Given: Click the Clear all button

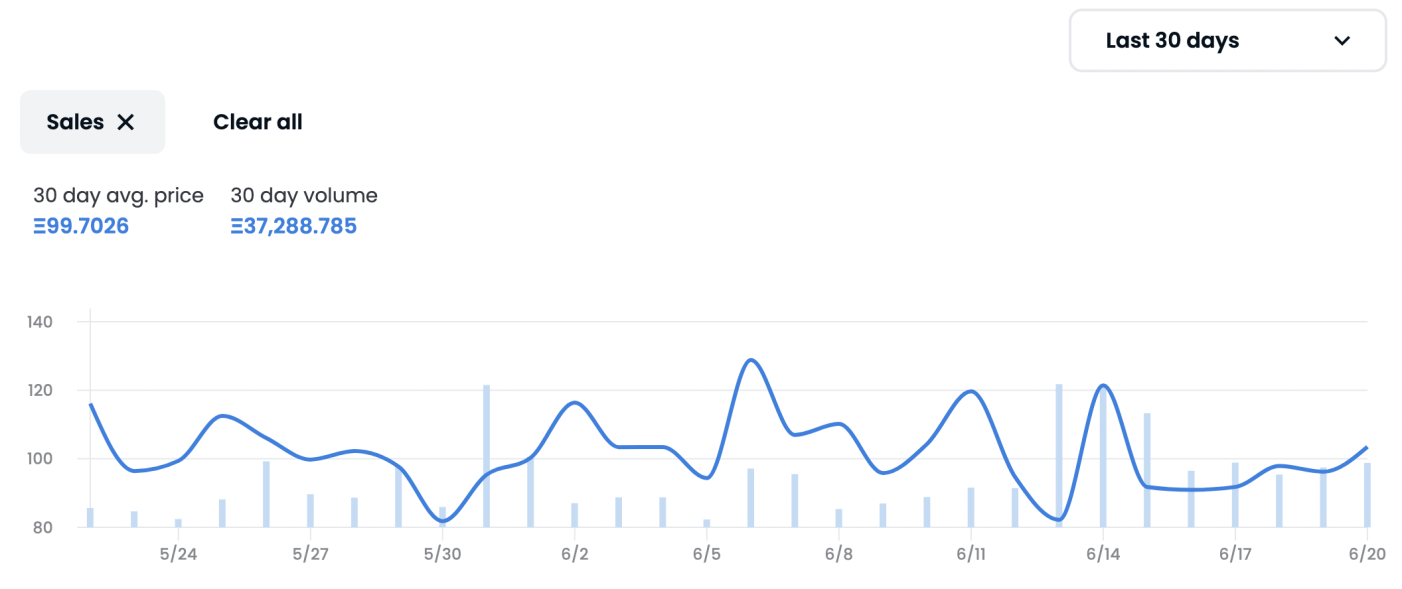Looking at the screenshot, I should 258,122.
